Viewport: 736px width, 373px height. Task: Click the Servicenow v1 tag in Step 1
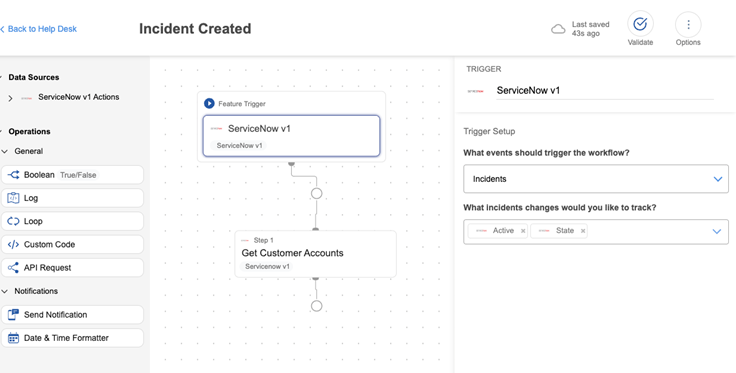click(x=267, y=266)
